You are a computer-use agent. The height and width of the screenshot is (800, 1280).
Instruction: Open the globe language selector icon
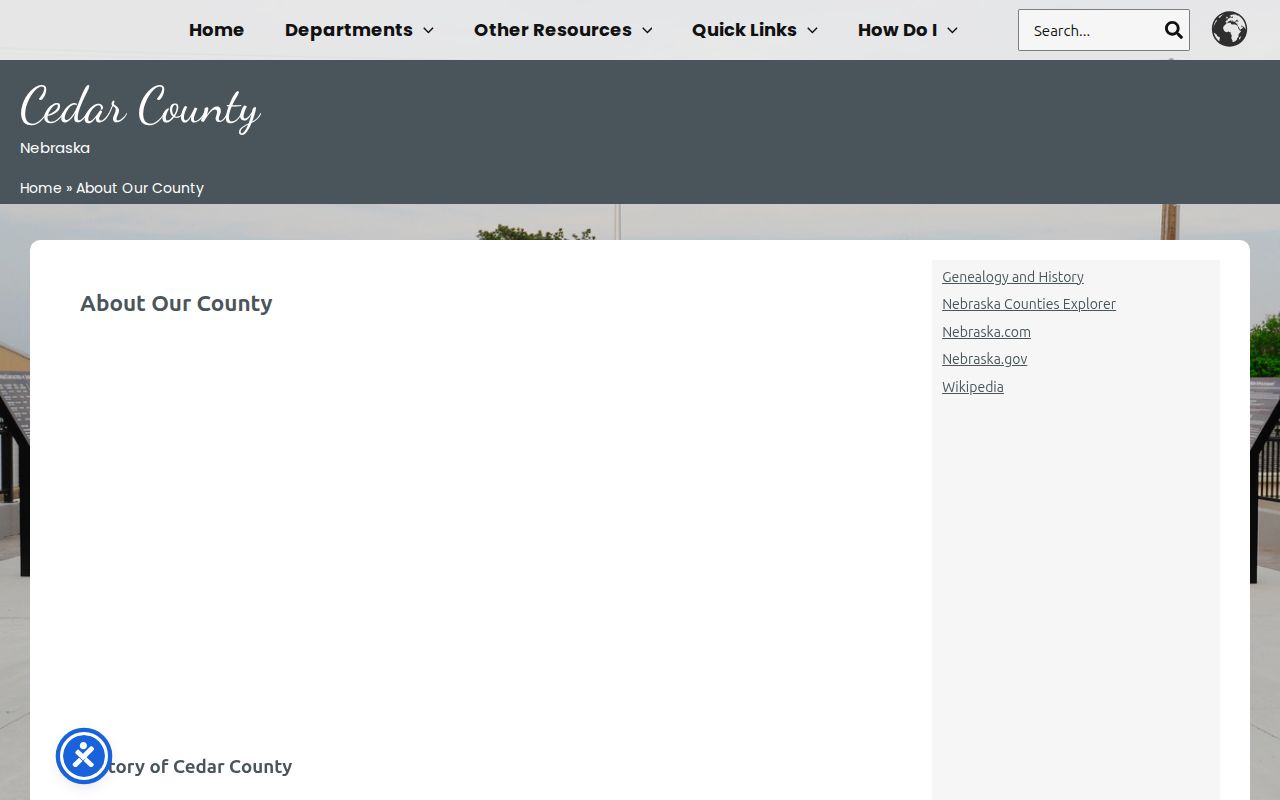pos(1229,30)
